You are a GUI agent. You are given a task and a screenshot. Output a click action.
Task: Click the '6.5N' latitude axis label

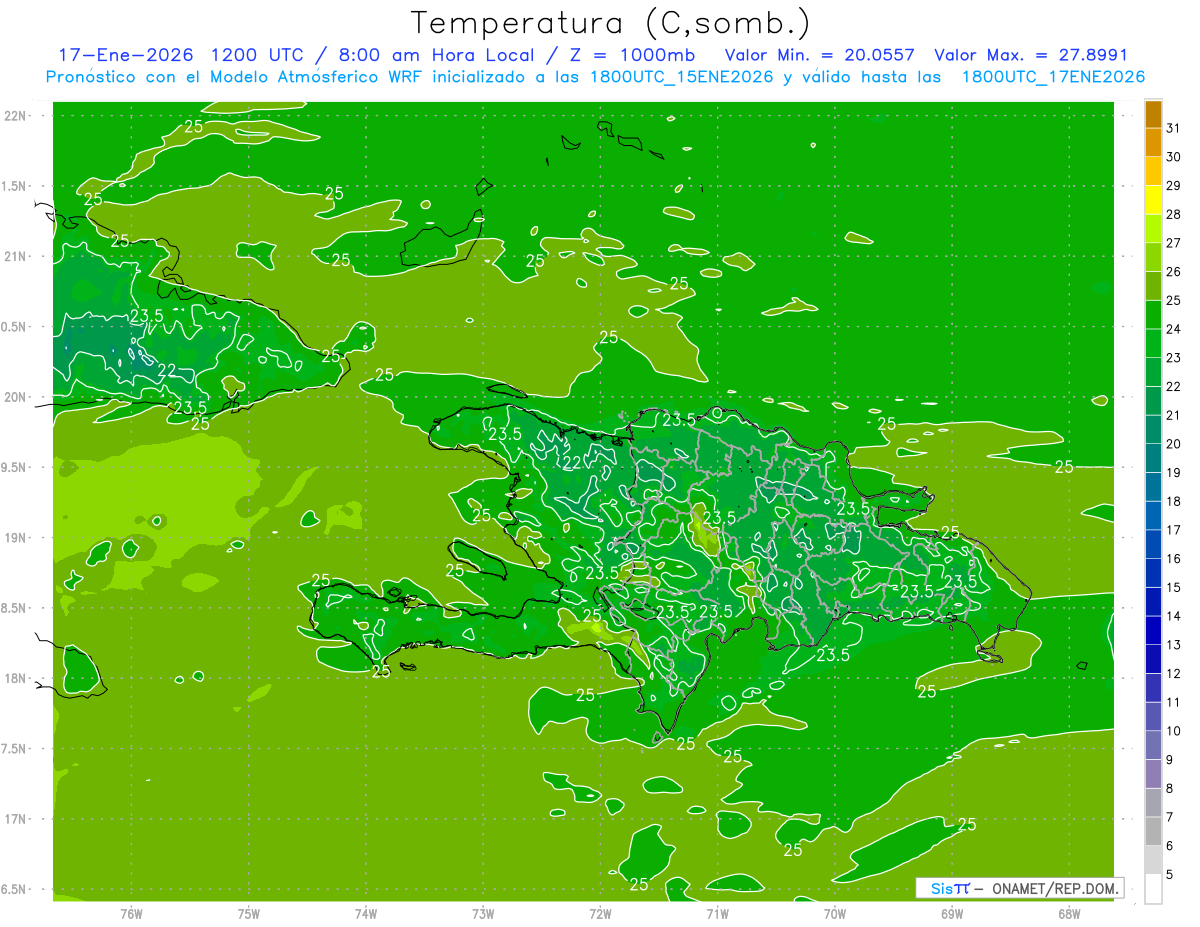(x=15, y=889)
